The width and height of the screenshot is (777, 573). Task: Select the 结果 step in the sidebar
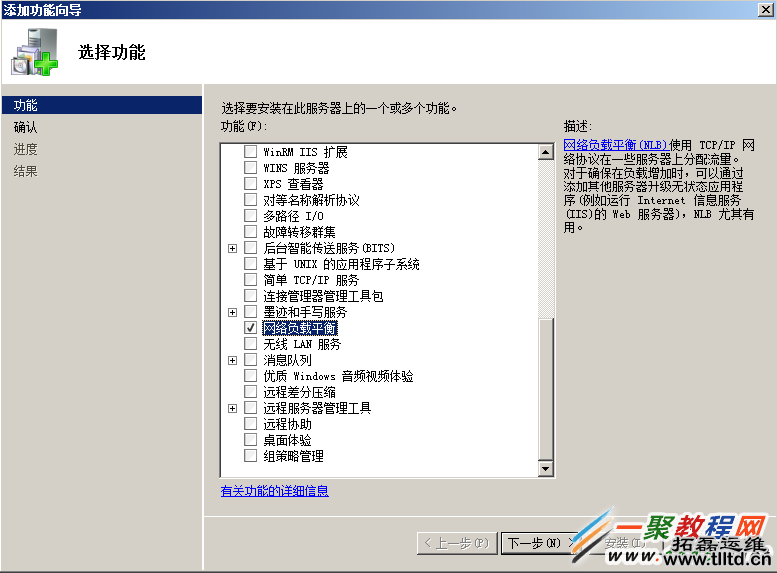[25, 172]
